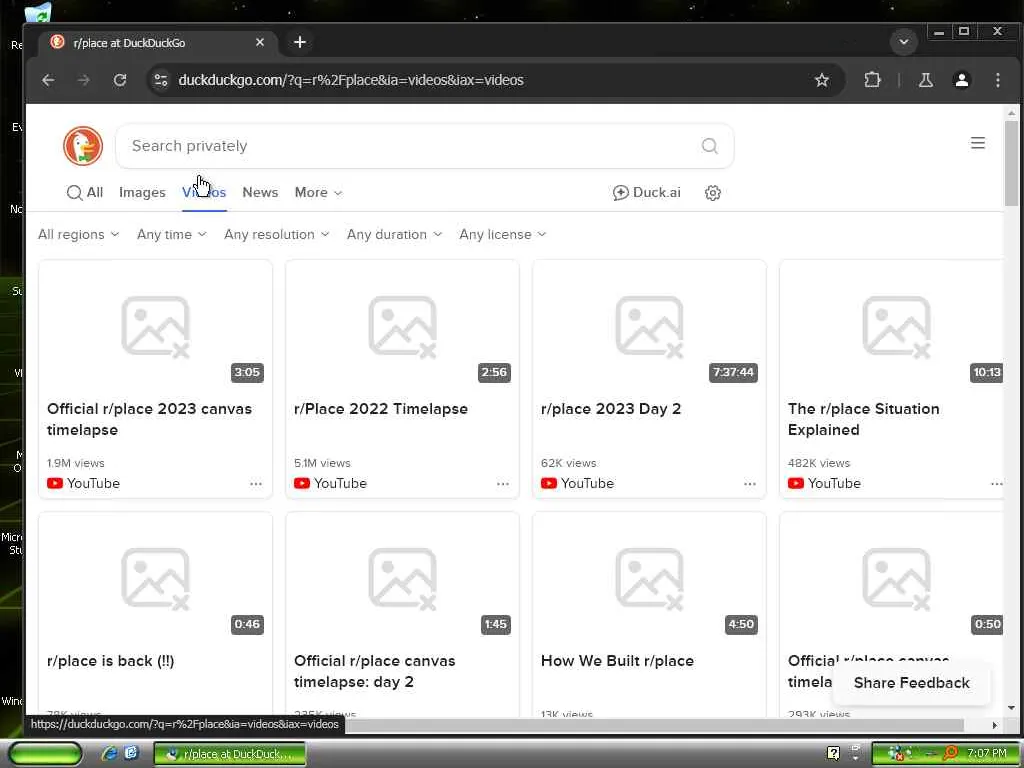Click the Share Feedback button
Image resolution: width=1024 pixels, height=768 pixels.
[x=911, y=683]
